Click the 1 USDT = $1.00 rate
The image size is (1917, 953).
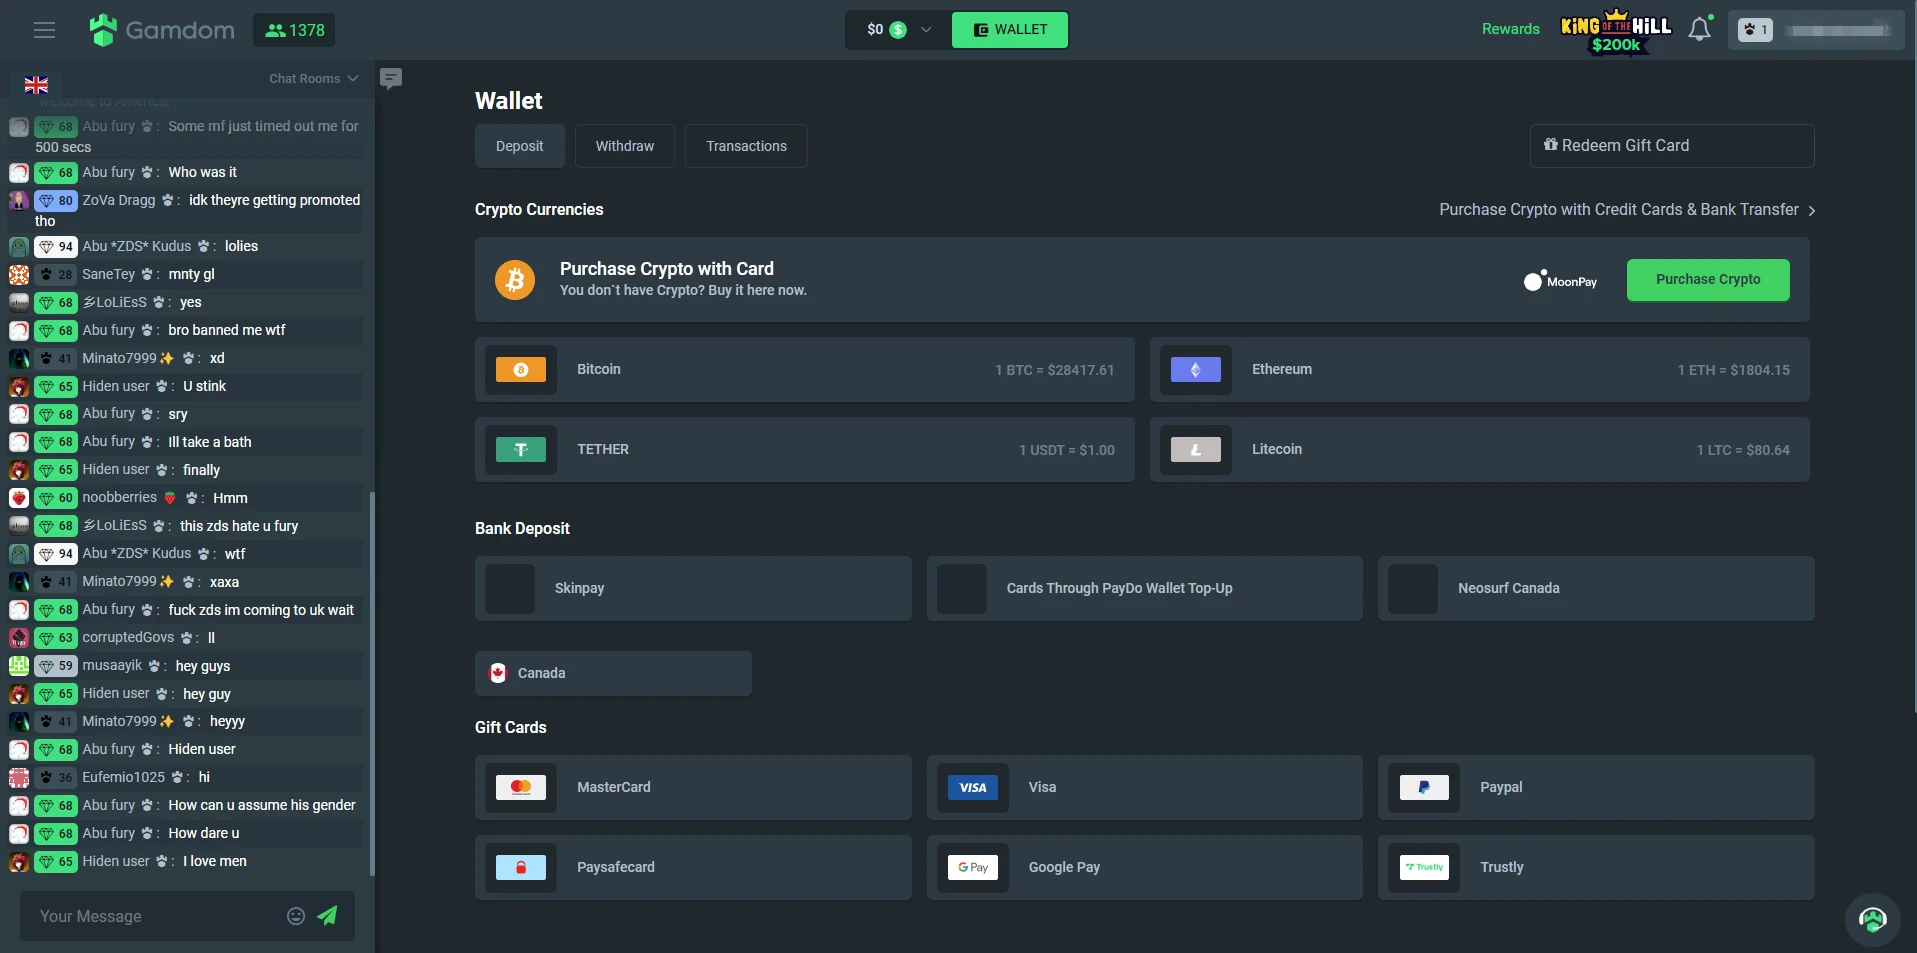(x=1067, y=450)
